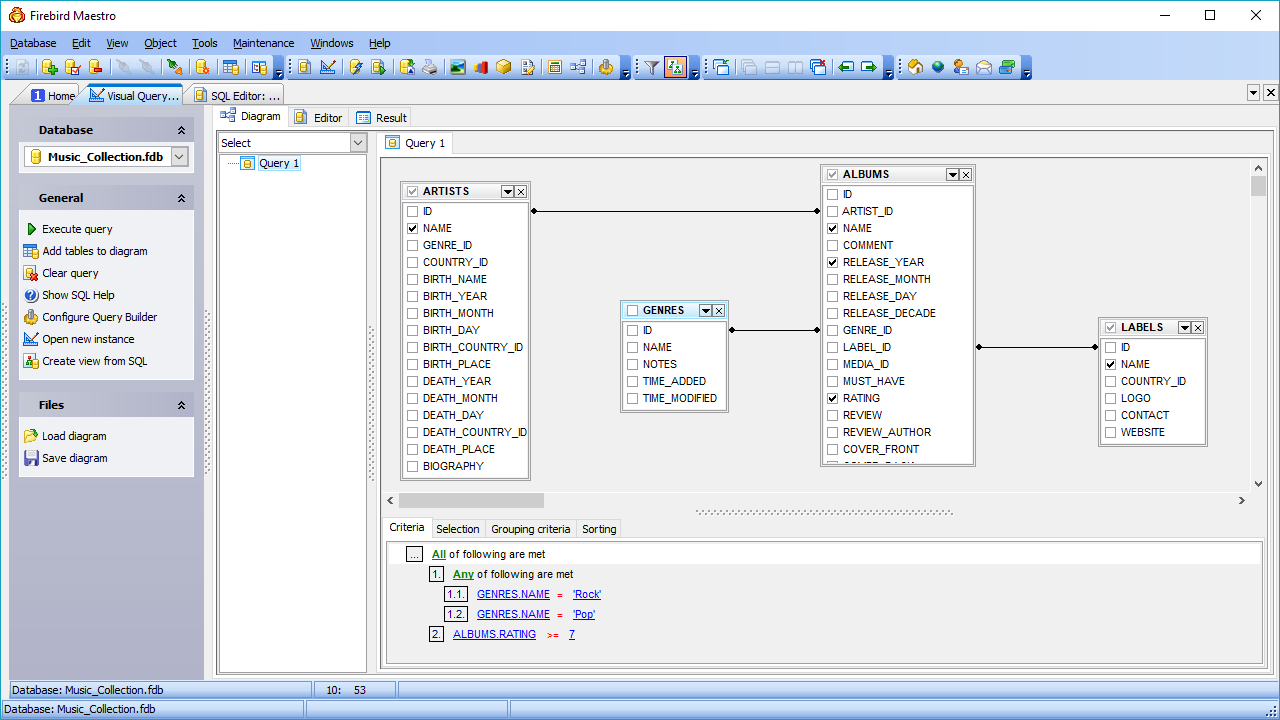The width and height of the screenshot is (1280, 720).
Task: Click Add tables to diagram
Action: click(94, 251)
